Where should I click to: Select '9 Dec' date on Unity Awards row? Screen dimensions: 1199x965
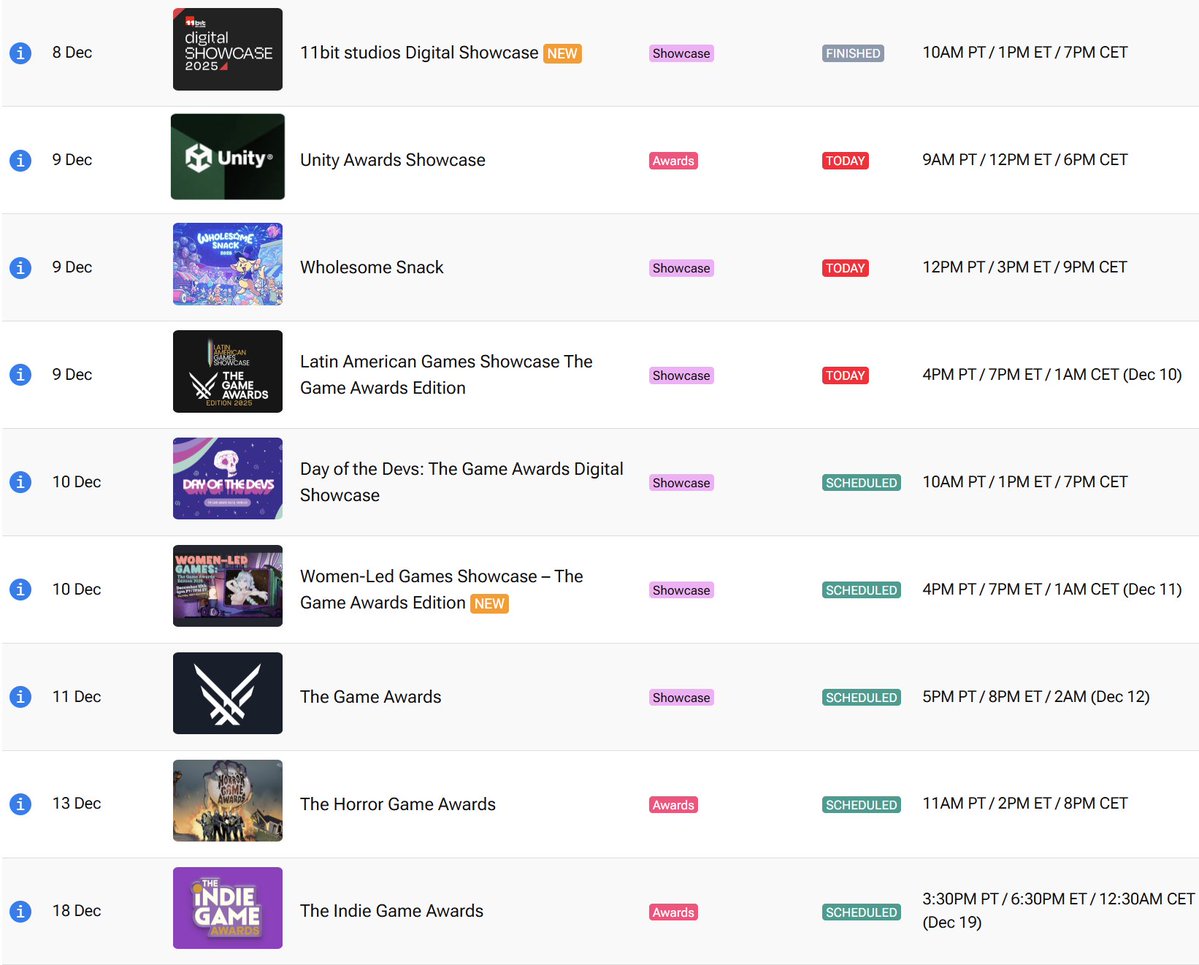click(x=72, y=160)
